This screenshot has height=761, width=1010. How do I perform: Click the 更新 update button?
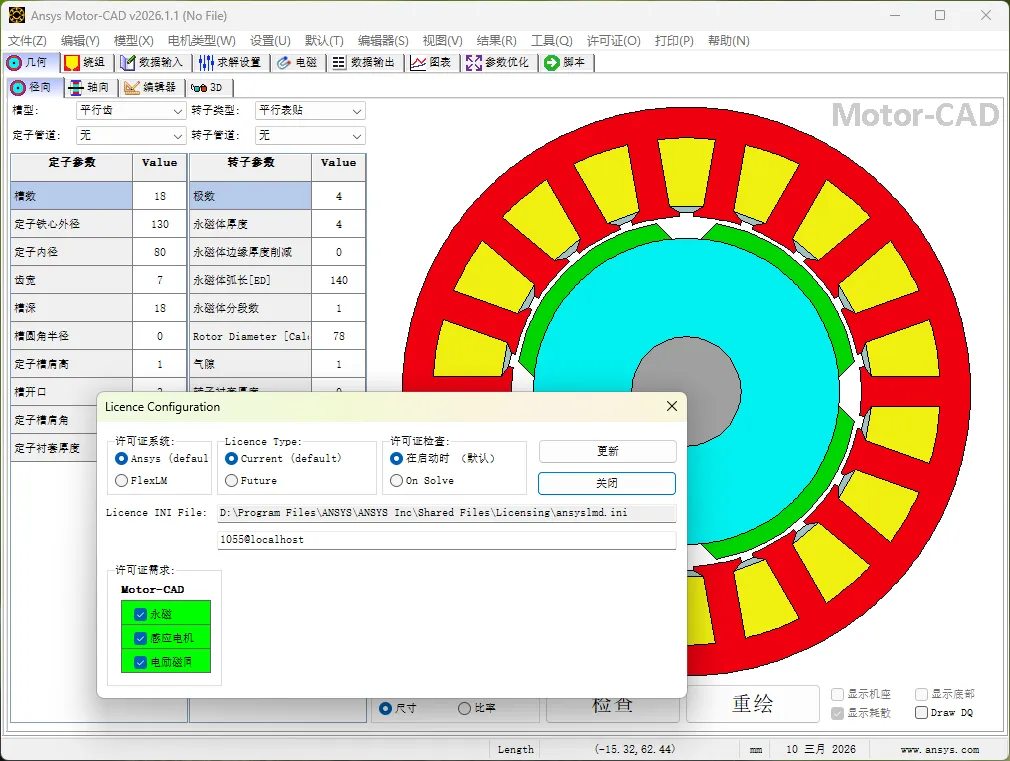click(x=607, y=451)
